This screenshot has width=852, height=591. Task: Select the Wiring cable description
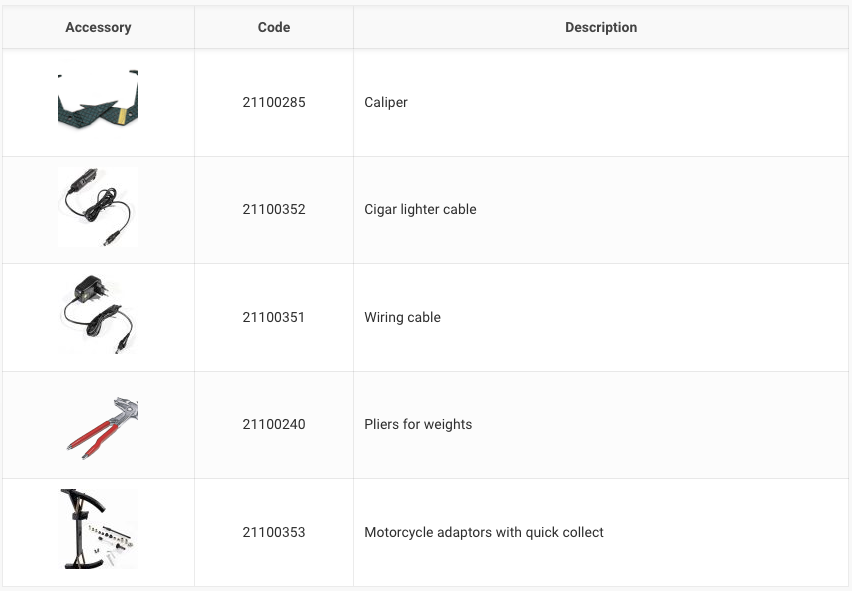402,317
